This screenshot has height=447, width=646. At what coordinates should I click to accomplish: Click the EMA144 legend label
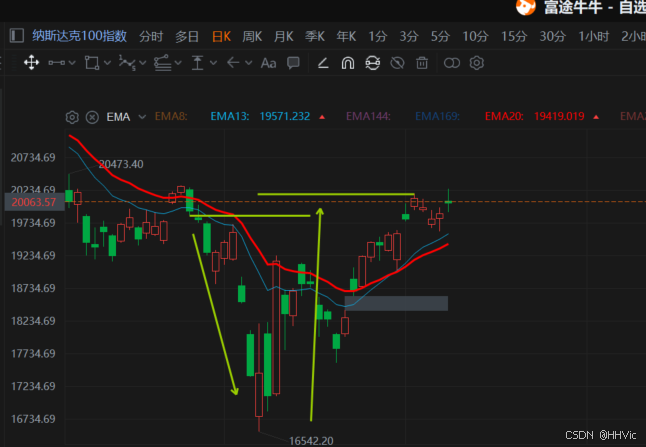point(368,117)
